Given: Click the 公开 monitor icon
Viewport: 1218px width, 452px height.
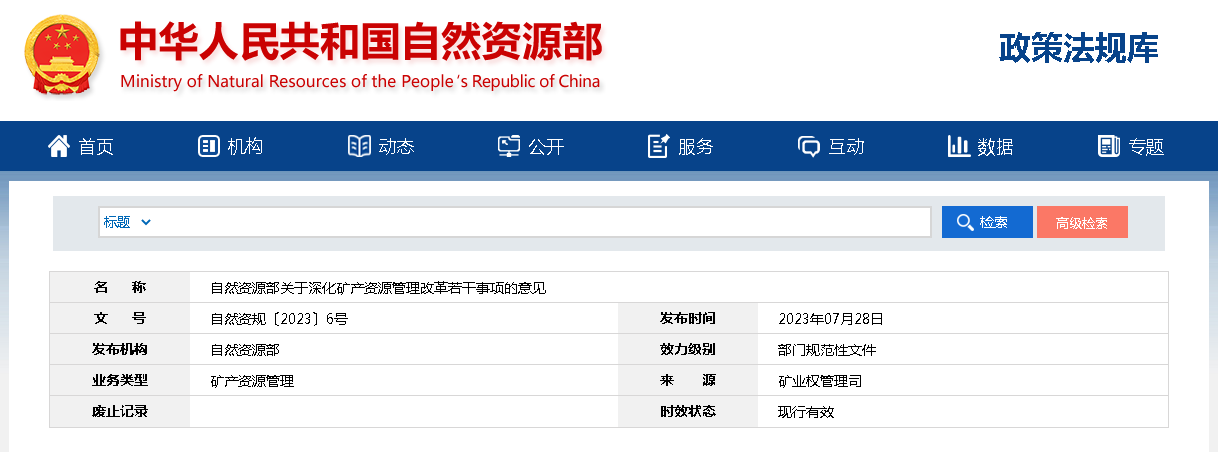Looking at the screenshot, I should pyautogui.click(x=509, y=146).
